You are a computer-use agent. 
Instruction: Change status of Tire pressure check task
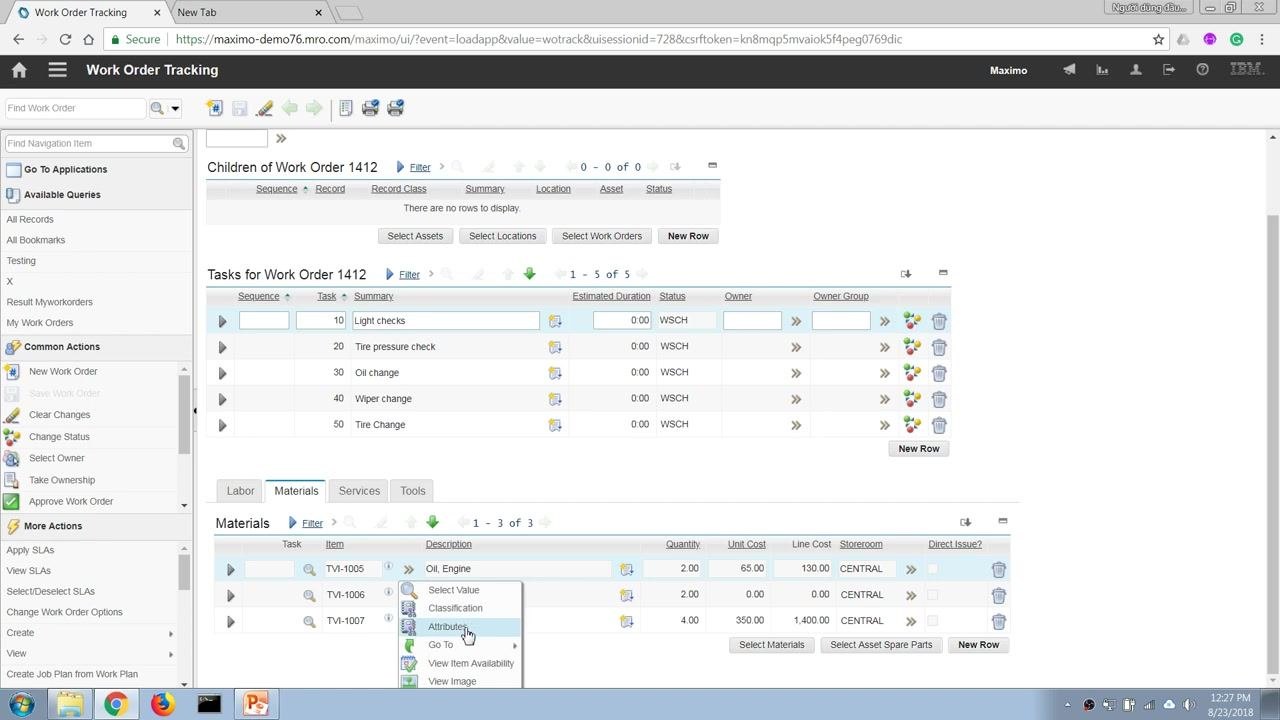[x=911, y=347]
